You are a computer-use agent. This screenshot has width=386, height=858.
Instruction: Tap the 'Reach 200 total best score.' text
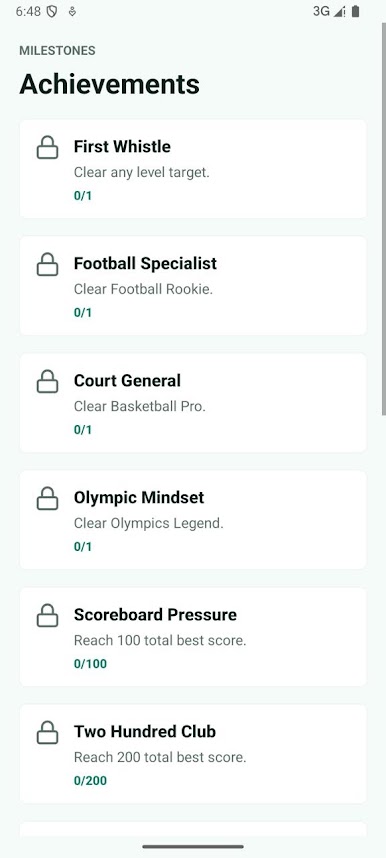160,757
